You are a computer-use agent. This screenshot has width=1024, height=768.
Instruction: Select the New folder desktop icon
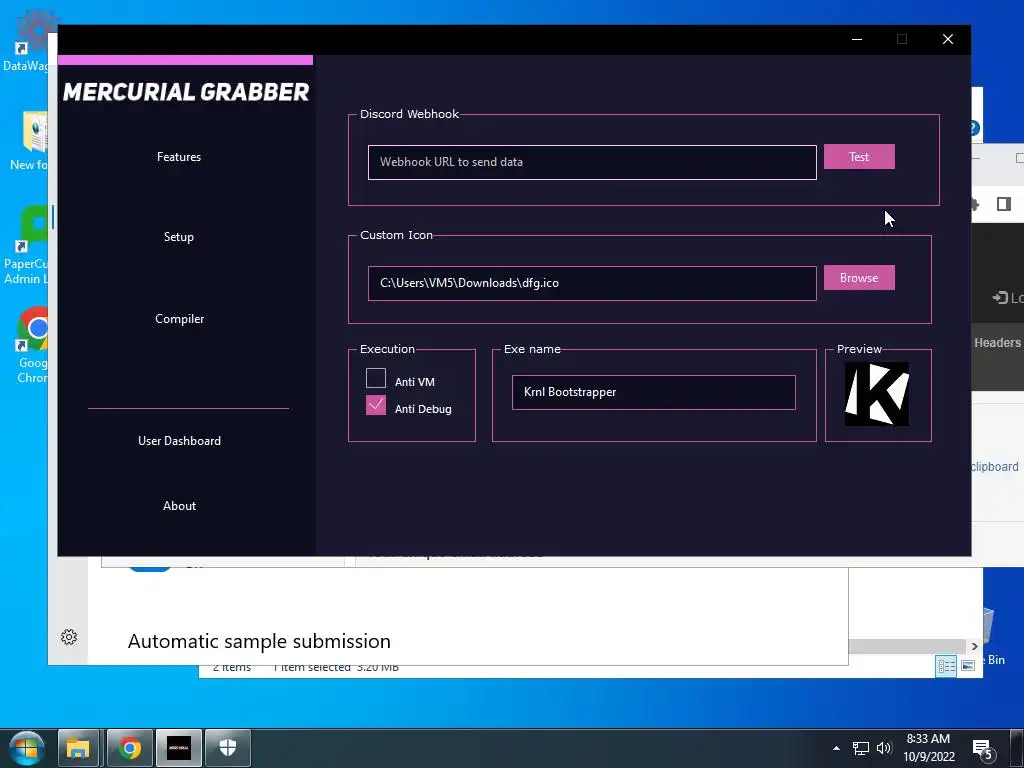(x=29, y=140)
